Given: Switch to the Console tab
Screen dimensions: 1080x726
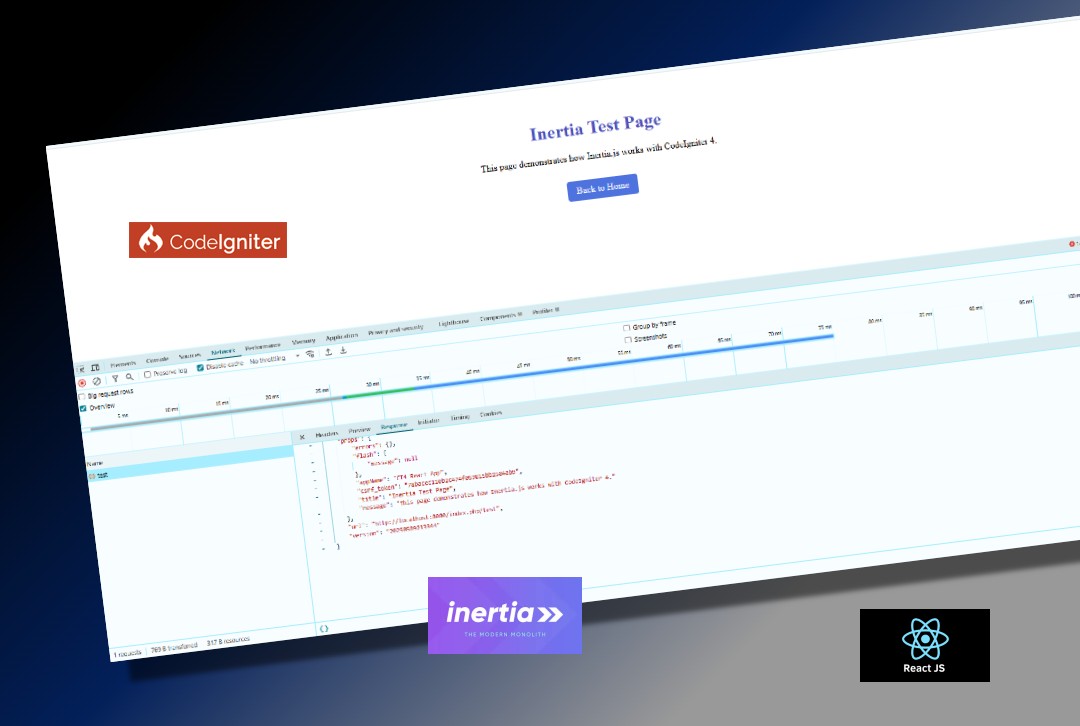Looking at the screenshot, I should (x=157, y=359).
